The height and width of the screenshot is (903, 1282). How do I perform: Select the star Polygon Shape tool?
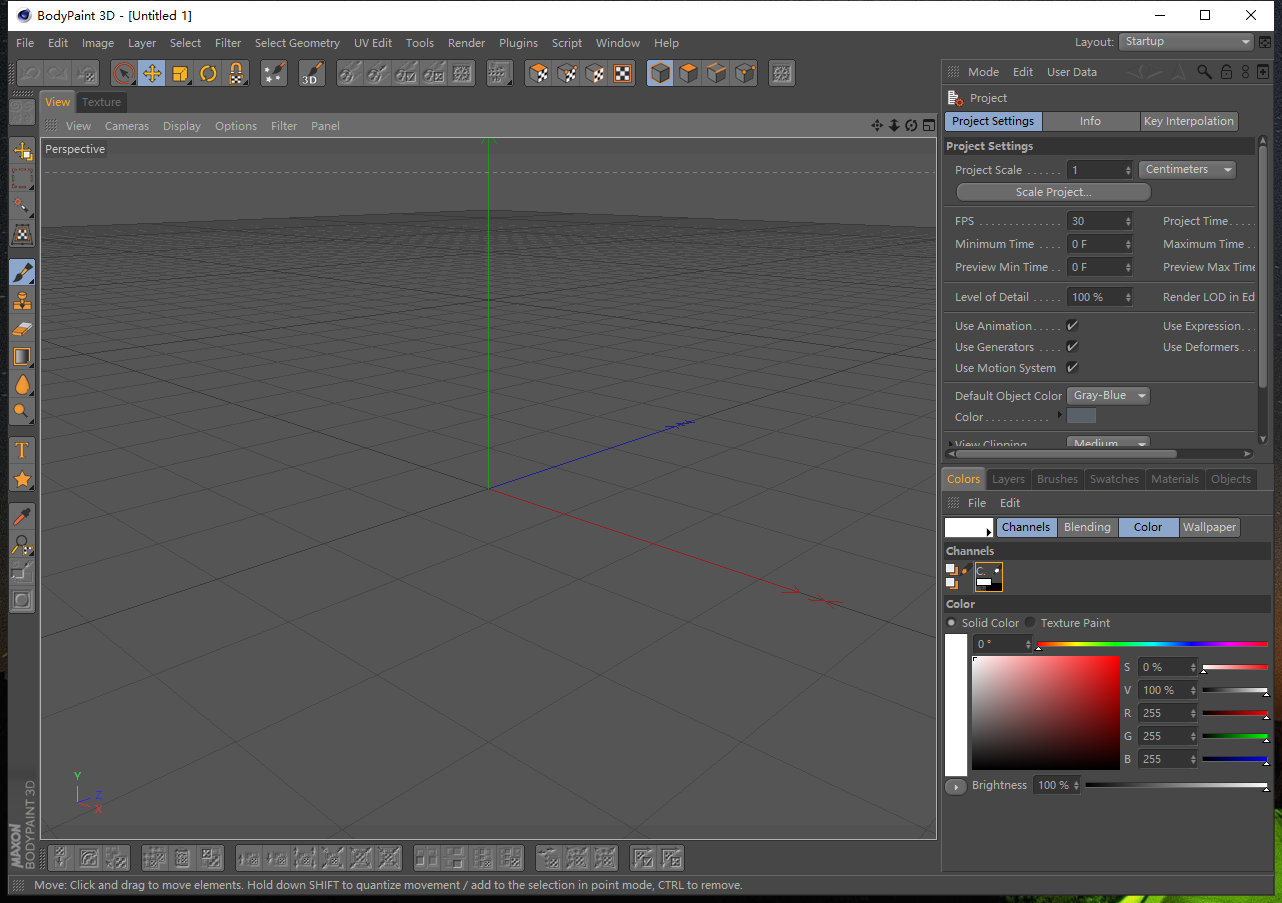(x=22, y=480)
